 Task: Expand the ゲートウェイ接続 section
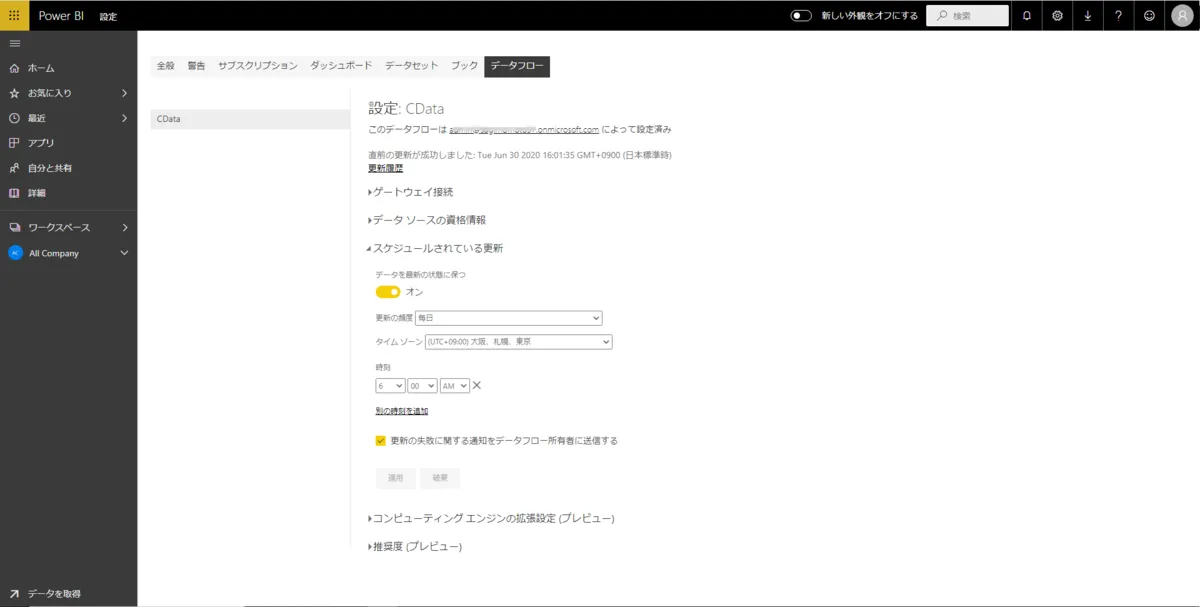[410, 191]
